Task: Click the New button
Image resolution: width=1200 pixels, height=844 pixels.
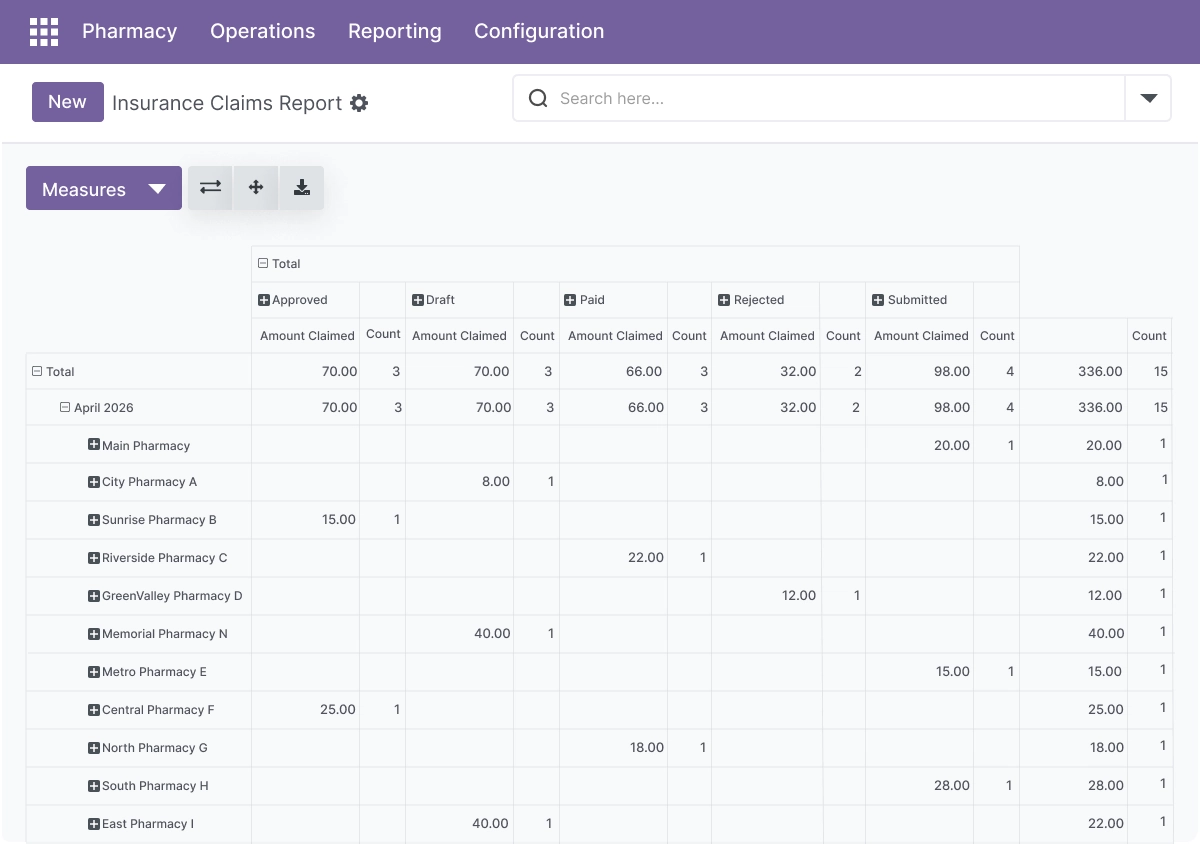Action: [68, 102]
